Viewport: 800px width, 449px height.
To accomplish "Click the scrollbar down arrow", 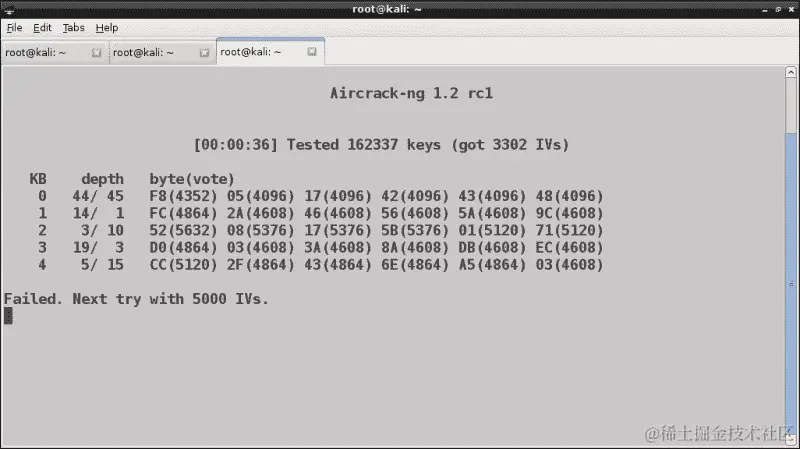I will 791,440.
